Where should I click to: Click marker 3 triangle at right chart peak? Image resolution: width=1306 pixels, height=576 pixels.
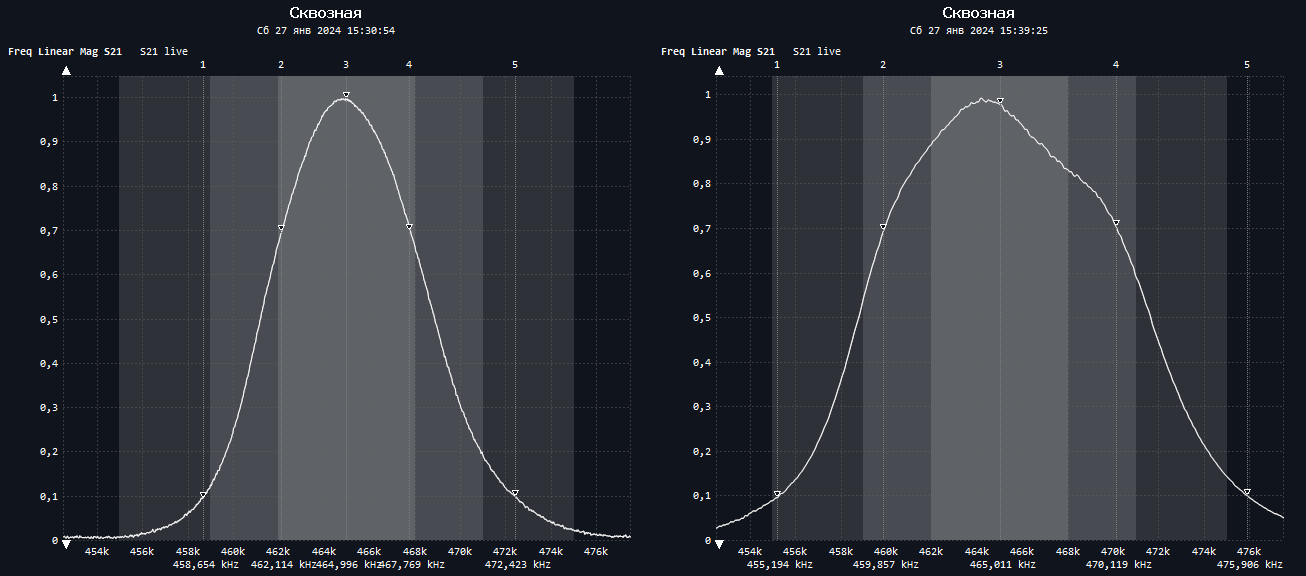tap(1000, 100)
